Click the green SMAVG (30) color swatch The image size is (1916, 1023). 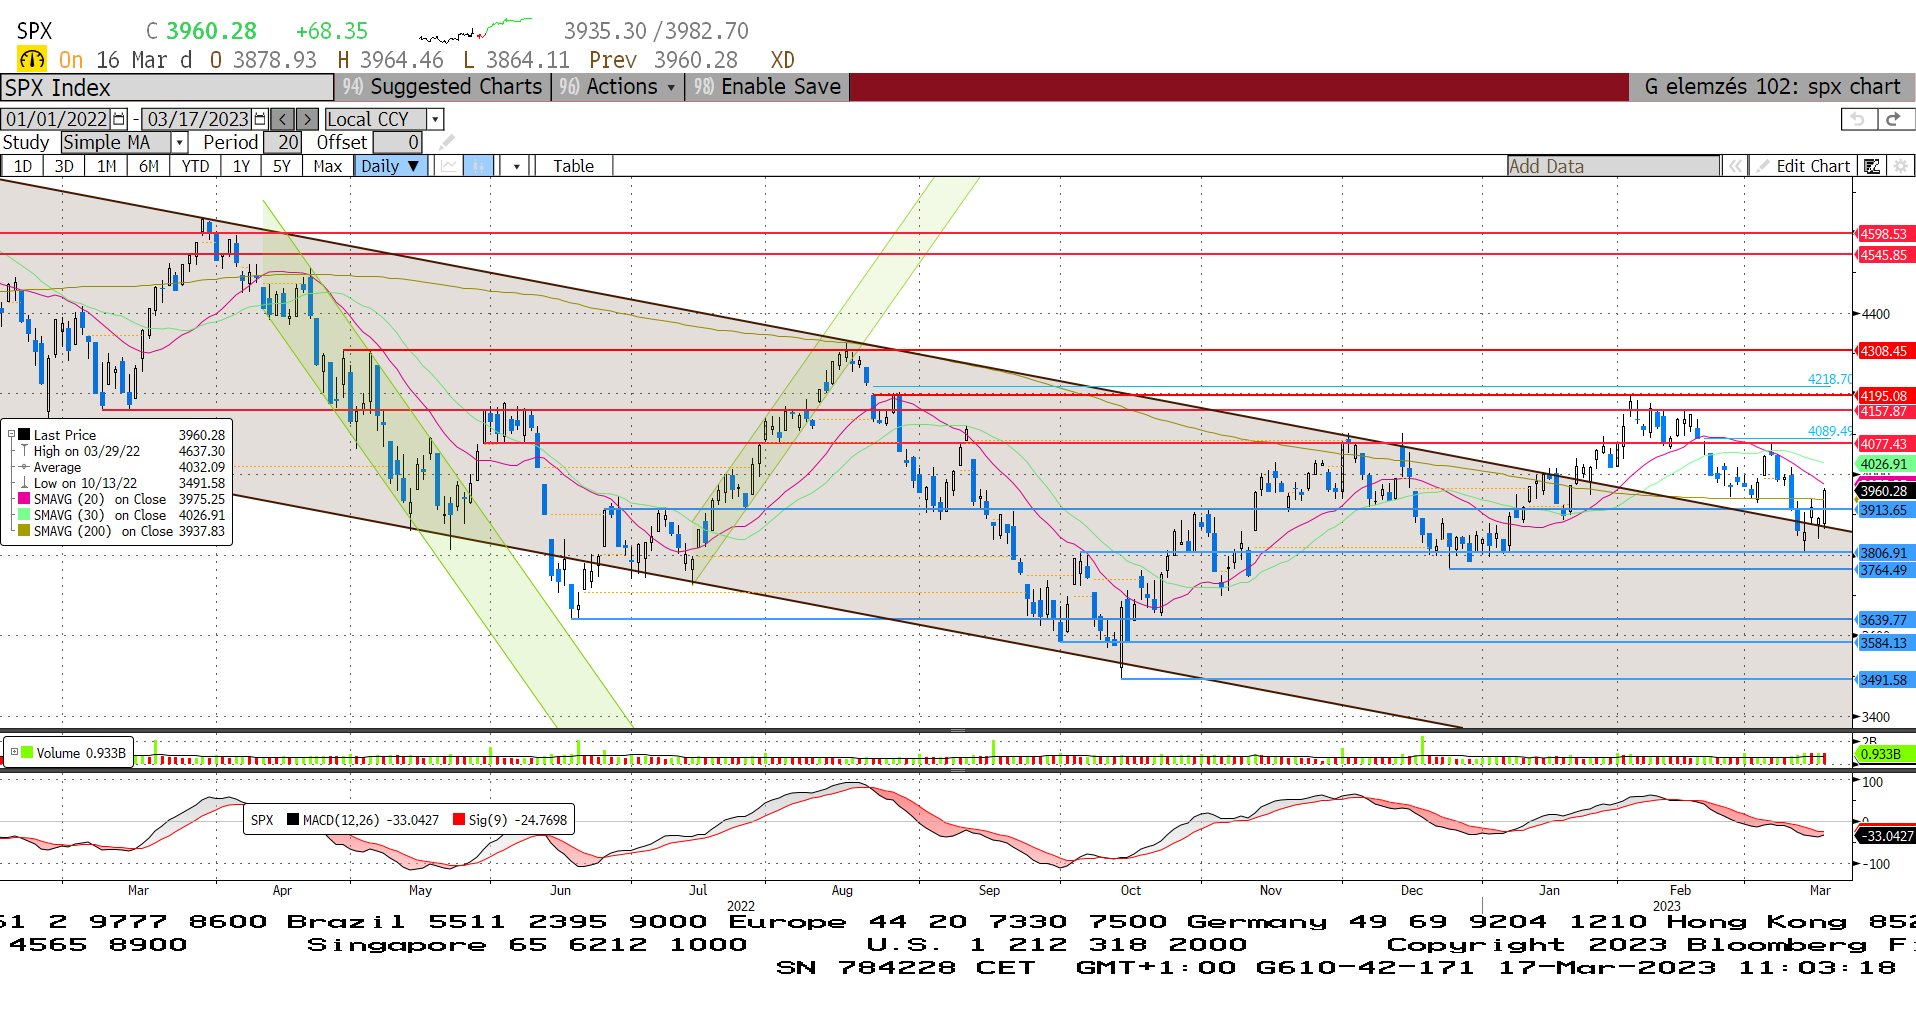(x=24, y=514)
